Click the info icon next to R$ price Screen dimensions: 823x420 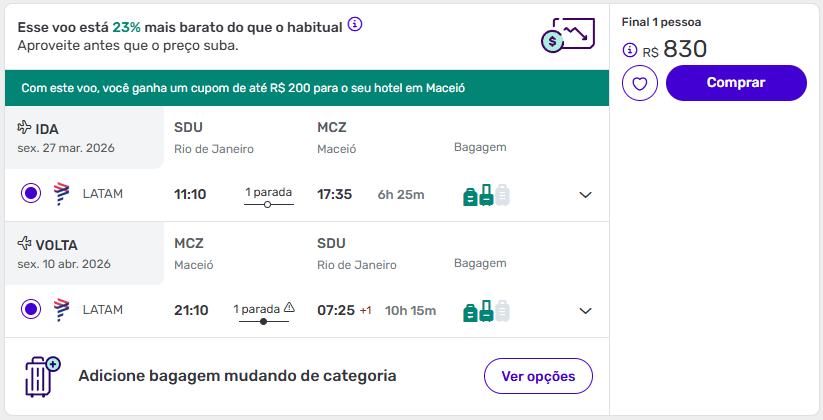tap(629, 50)
